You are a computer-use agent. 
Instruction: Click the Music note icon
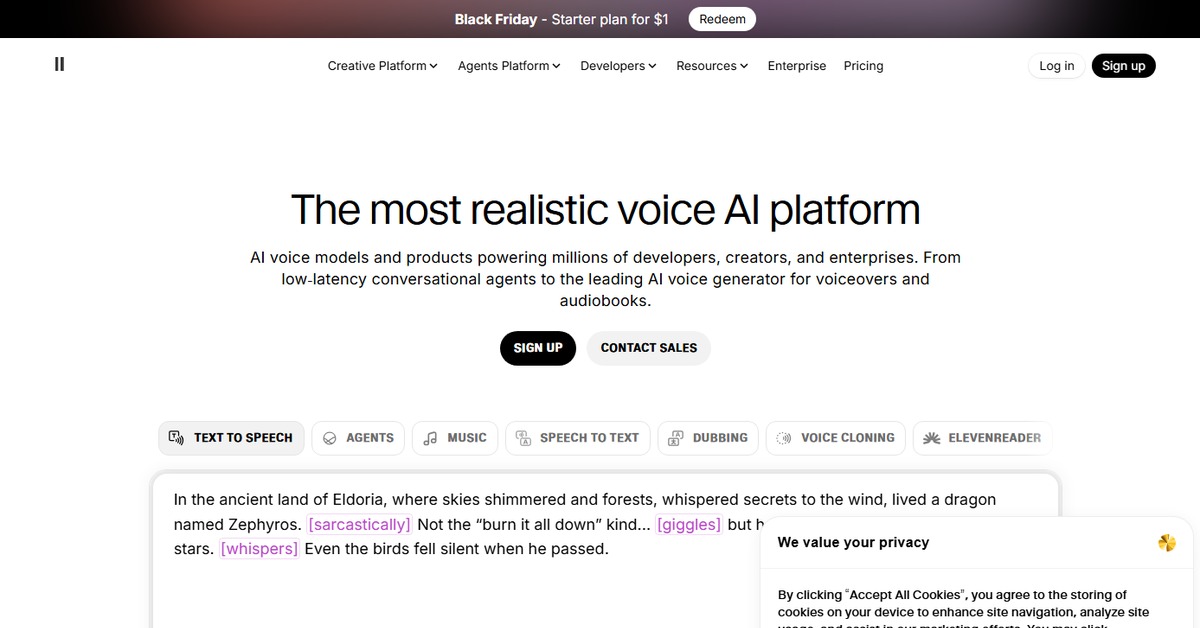430,438
